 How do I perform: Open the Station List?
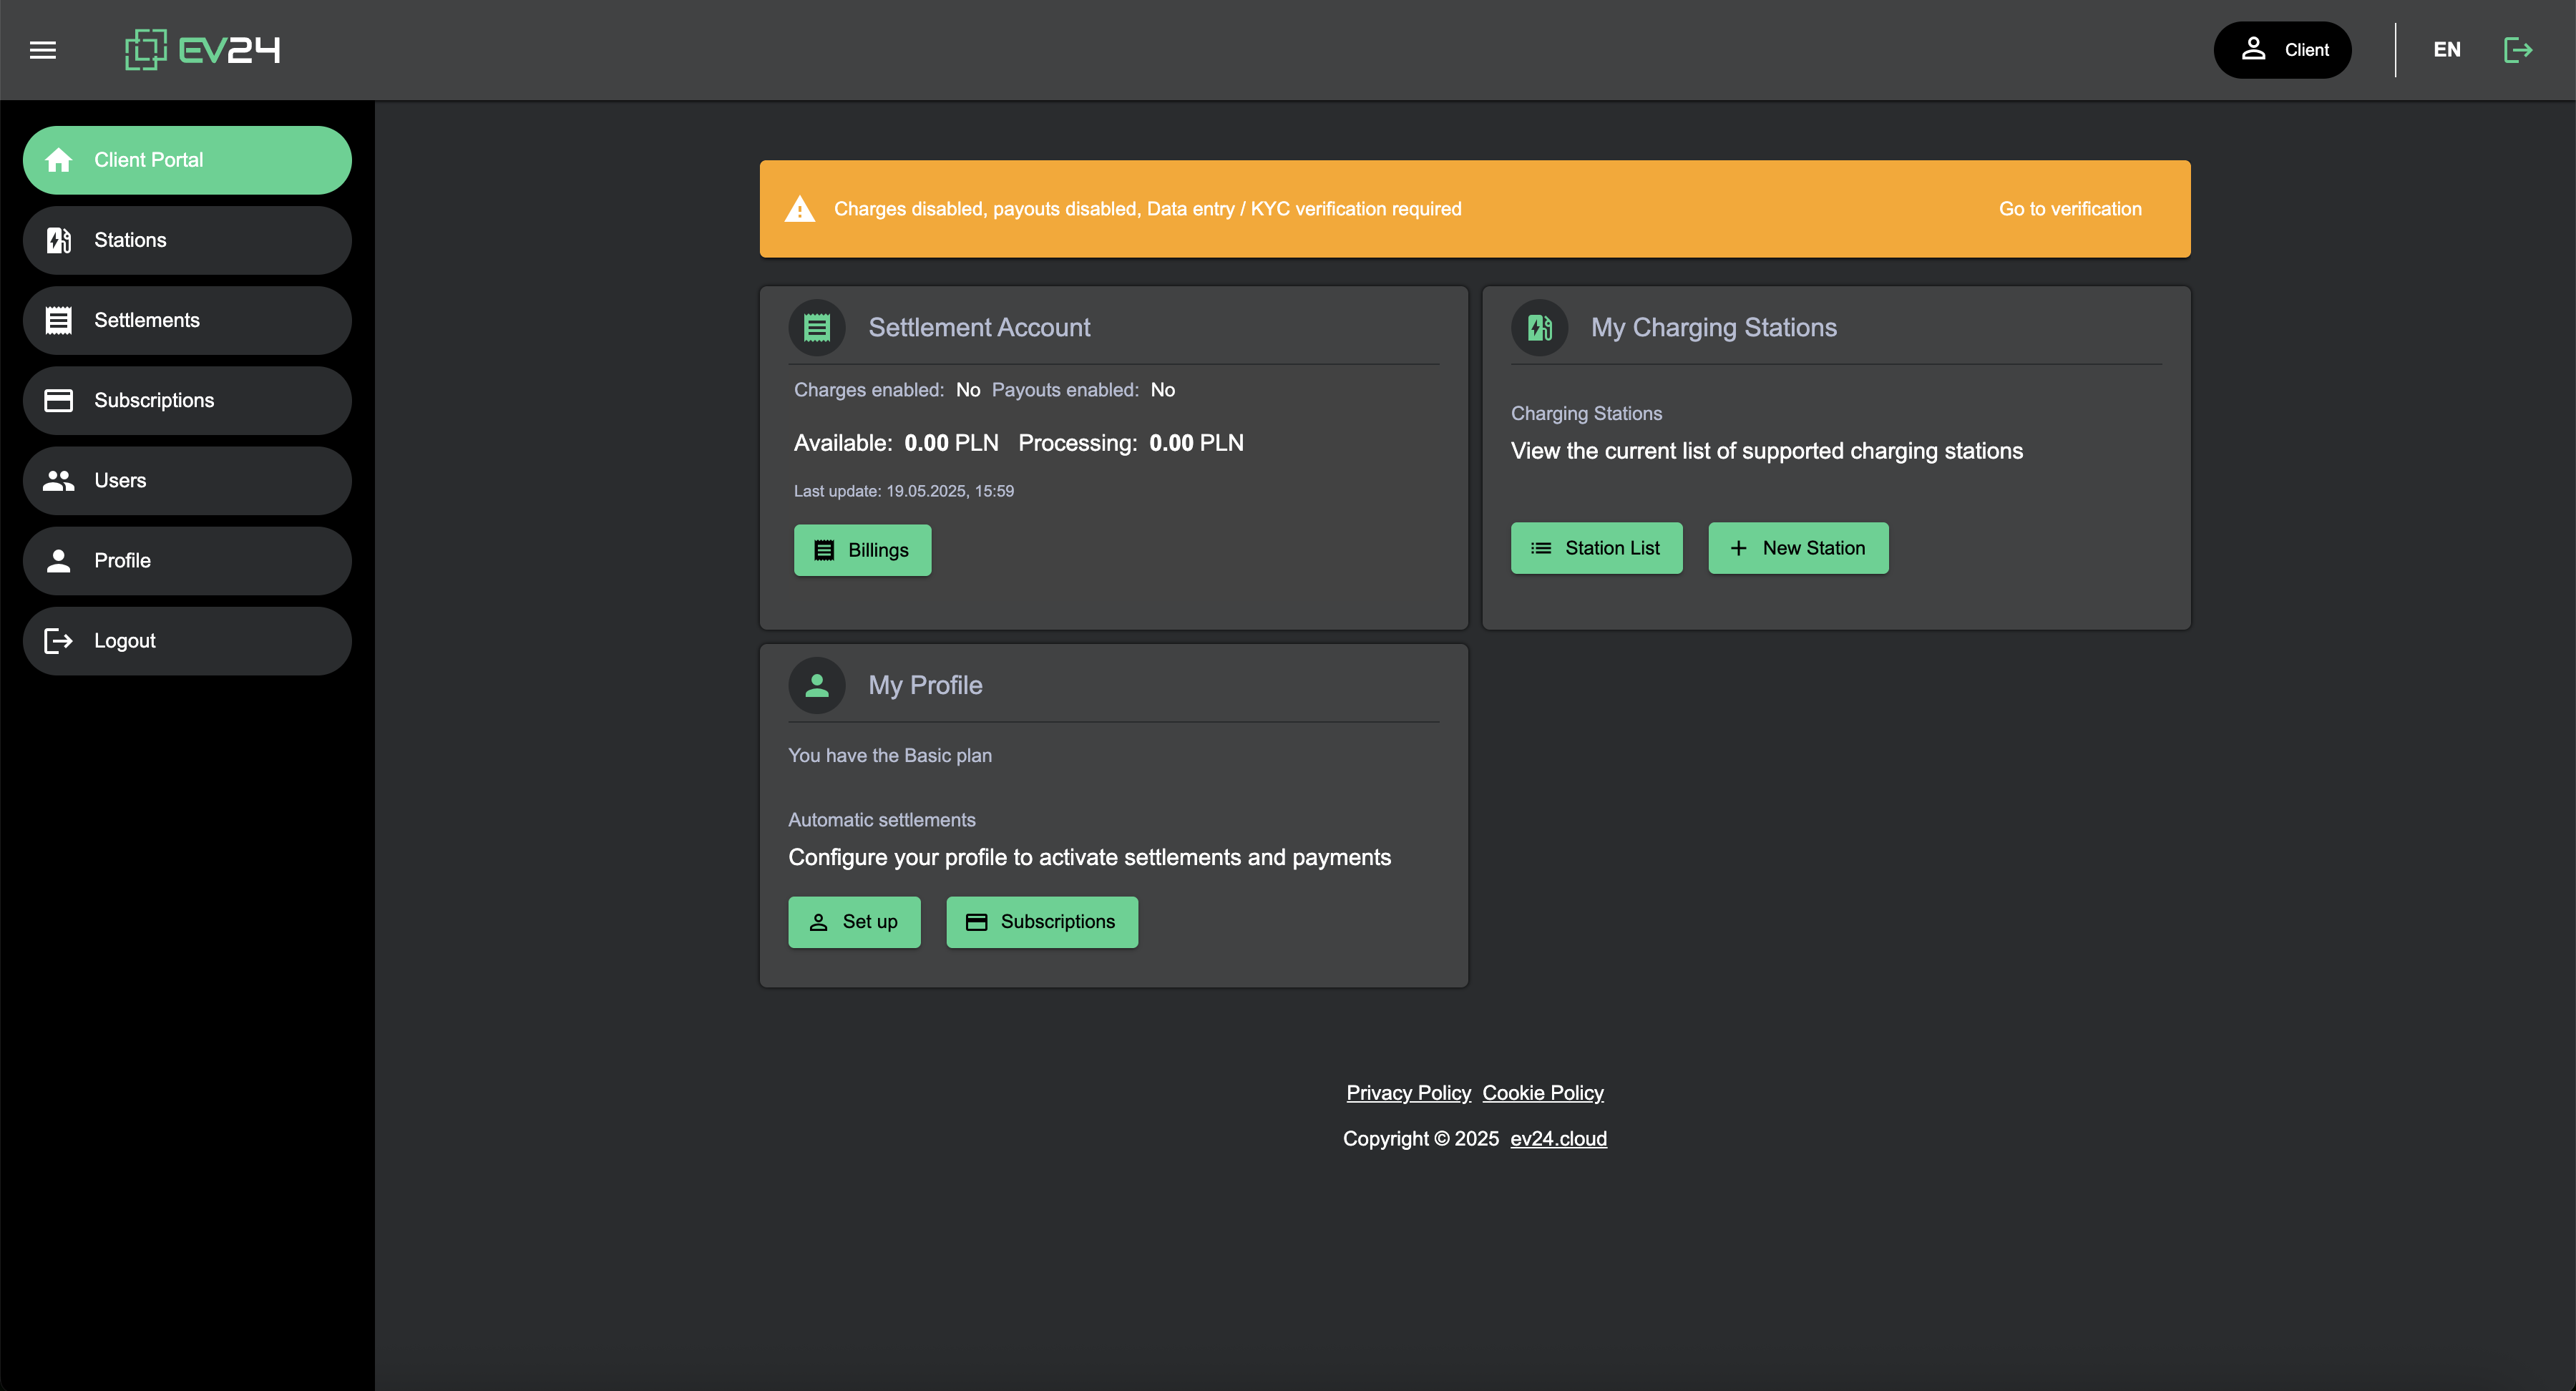[1596, 548]
